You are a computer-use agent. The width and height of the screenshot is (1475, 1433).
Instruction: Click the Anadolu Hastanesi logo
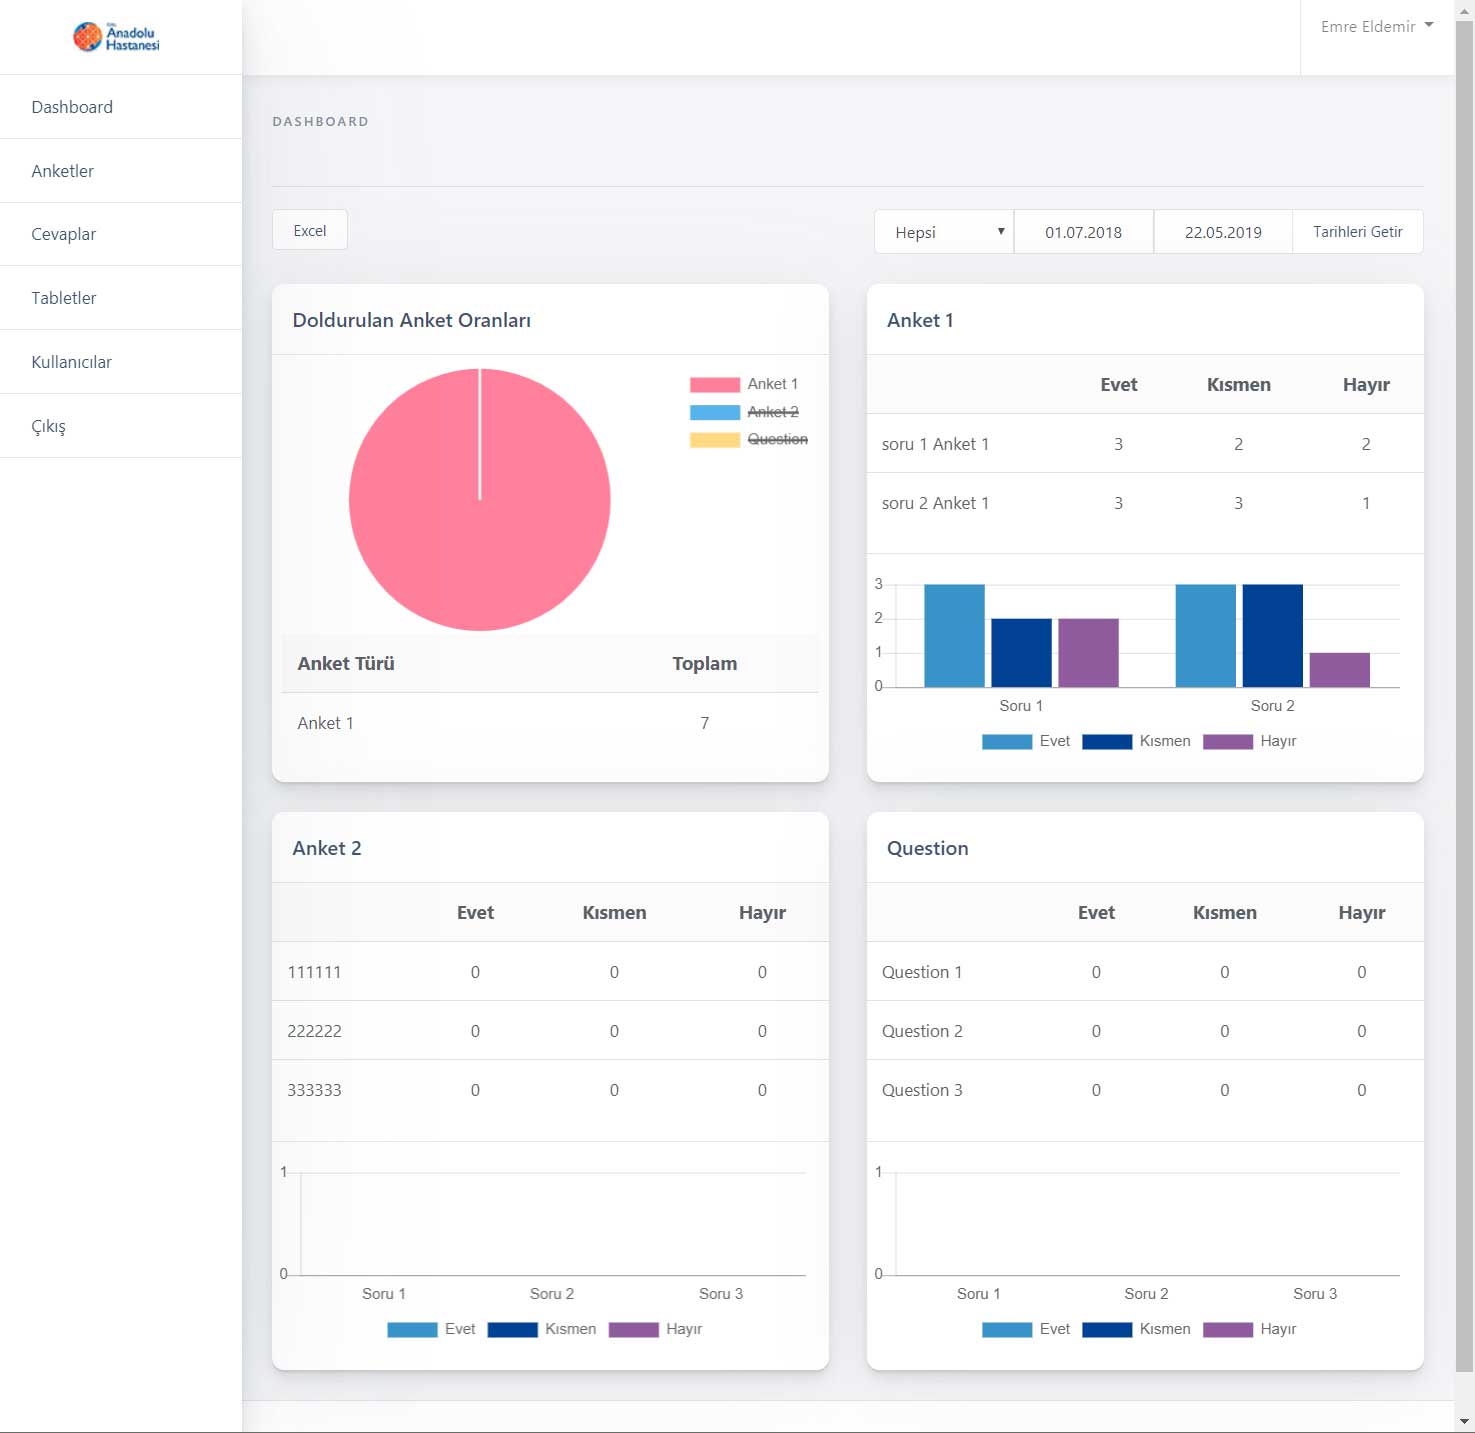click(116, 37)
